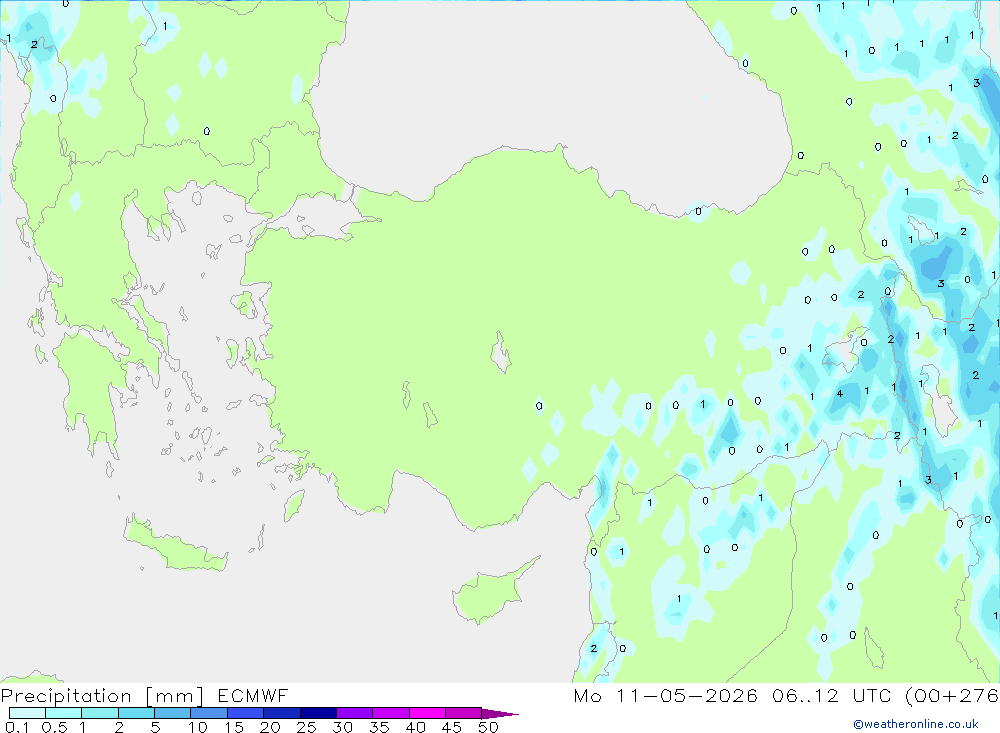Click the 'ECMWF' model label
Viewport: 1000px width, 733px height.
click(x=253, y=695)
